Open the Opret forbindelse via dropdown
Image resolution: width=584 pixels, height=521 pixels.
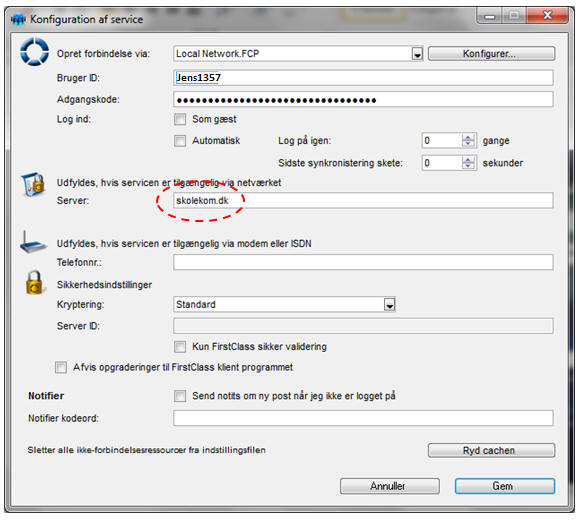(x=417, y=54)
